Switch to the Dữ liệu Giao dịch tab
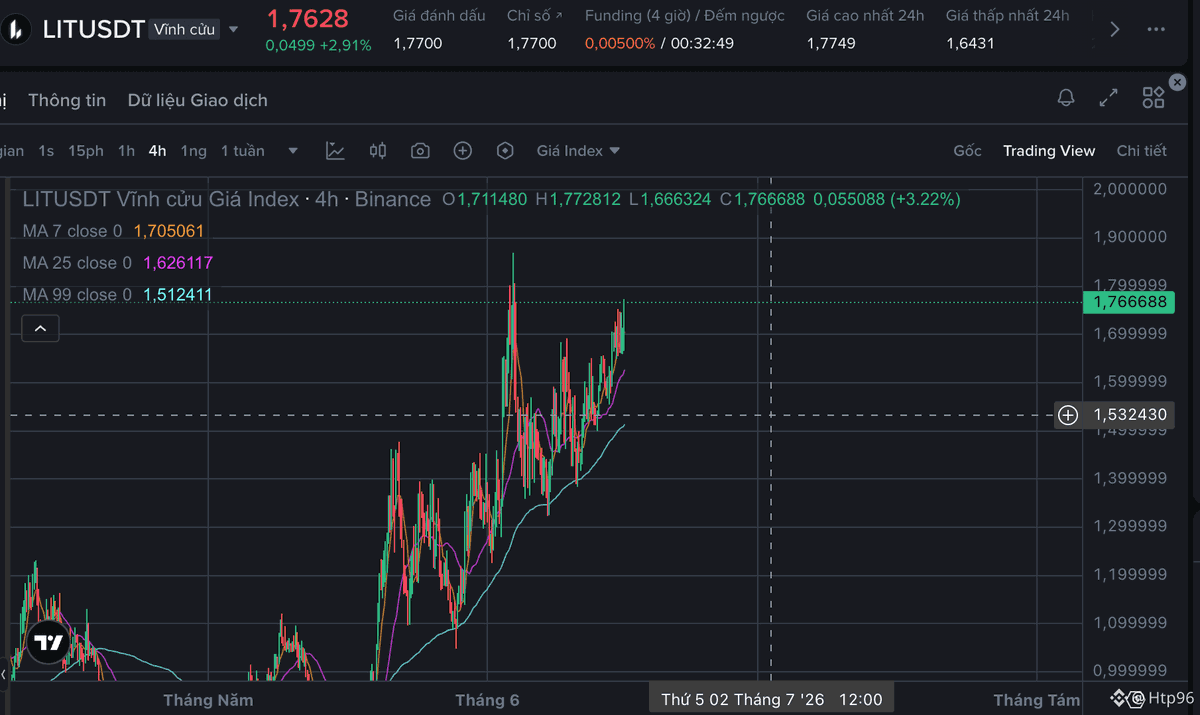The image size is (1200, 715). click(198, 100)
